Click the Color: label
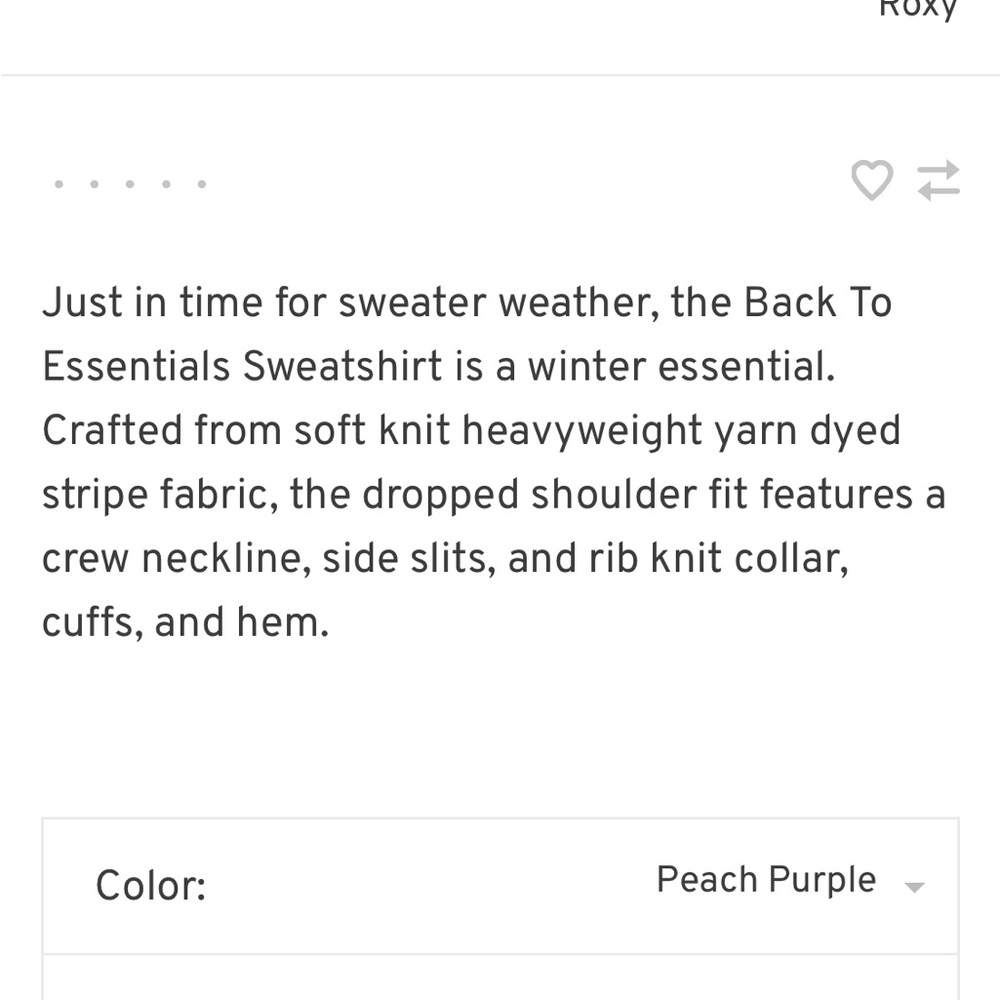The width and height of the screenshot is (1000, 1000). coord(151,886)
